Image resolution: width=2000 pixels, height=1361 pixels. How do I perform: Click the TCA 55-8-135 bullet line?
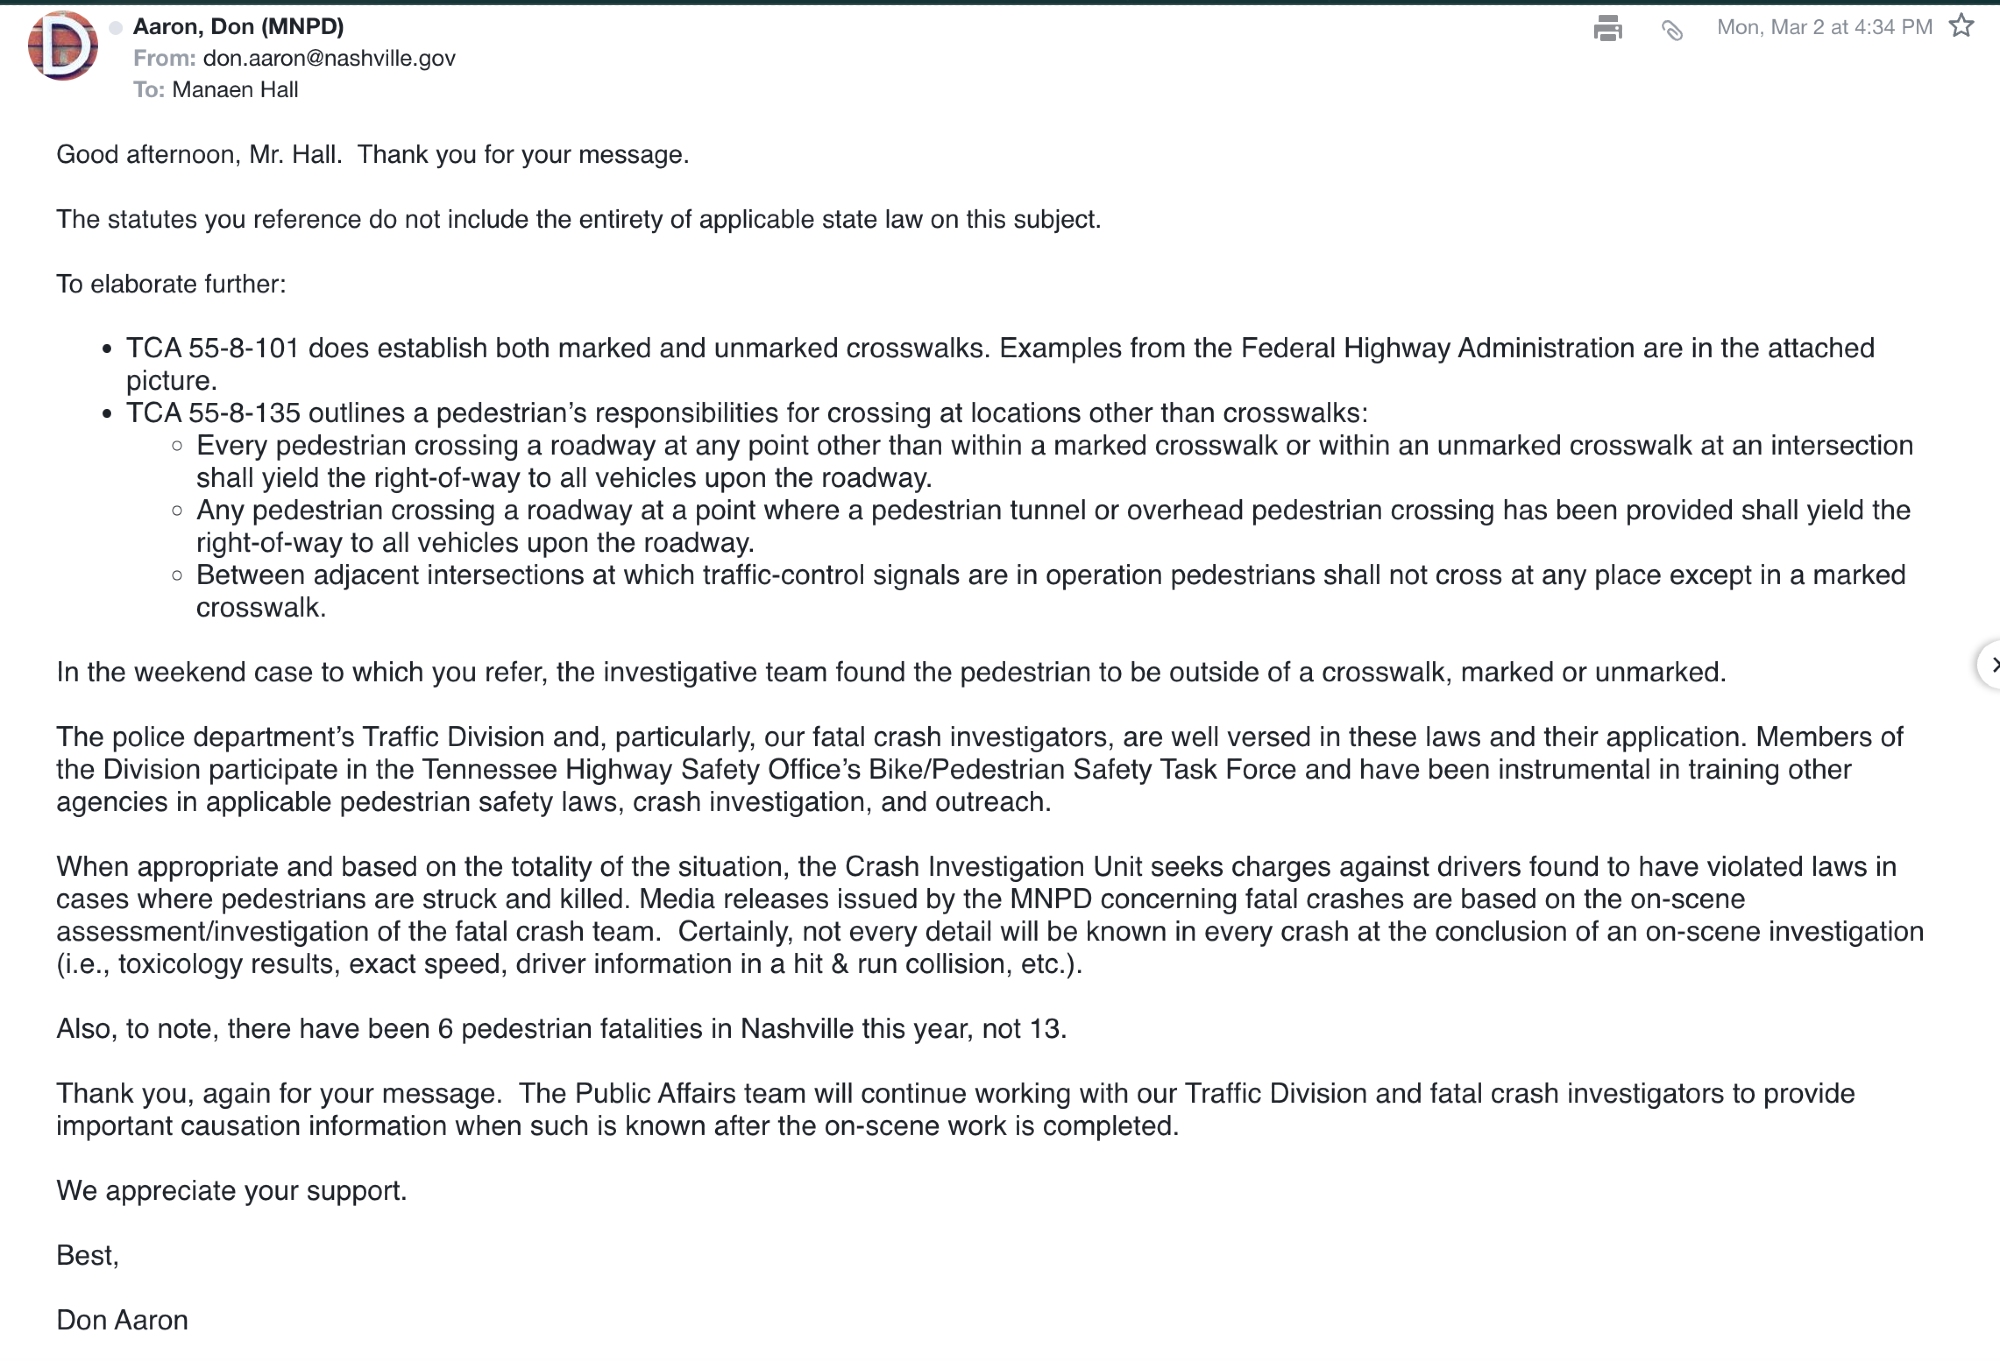[746, 413]
